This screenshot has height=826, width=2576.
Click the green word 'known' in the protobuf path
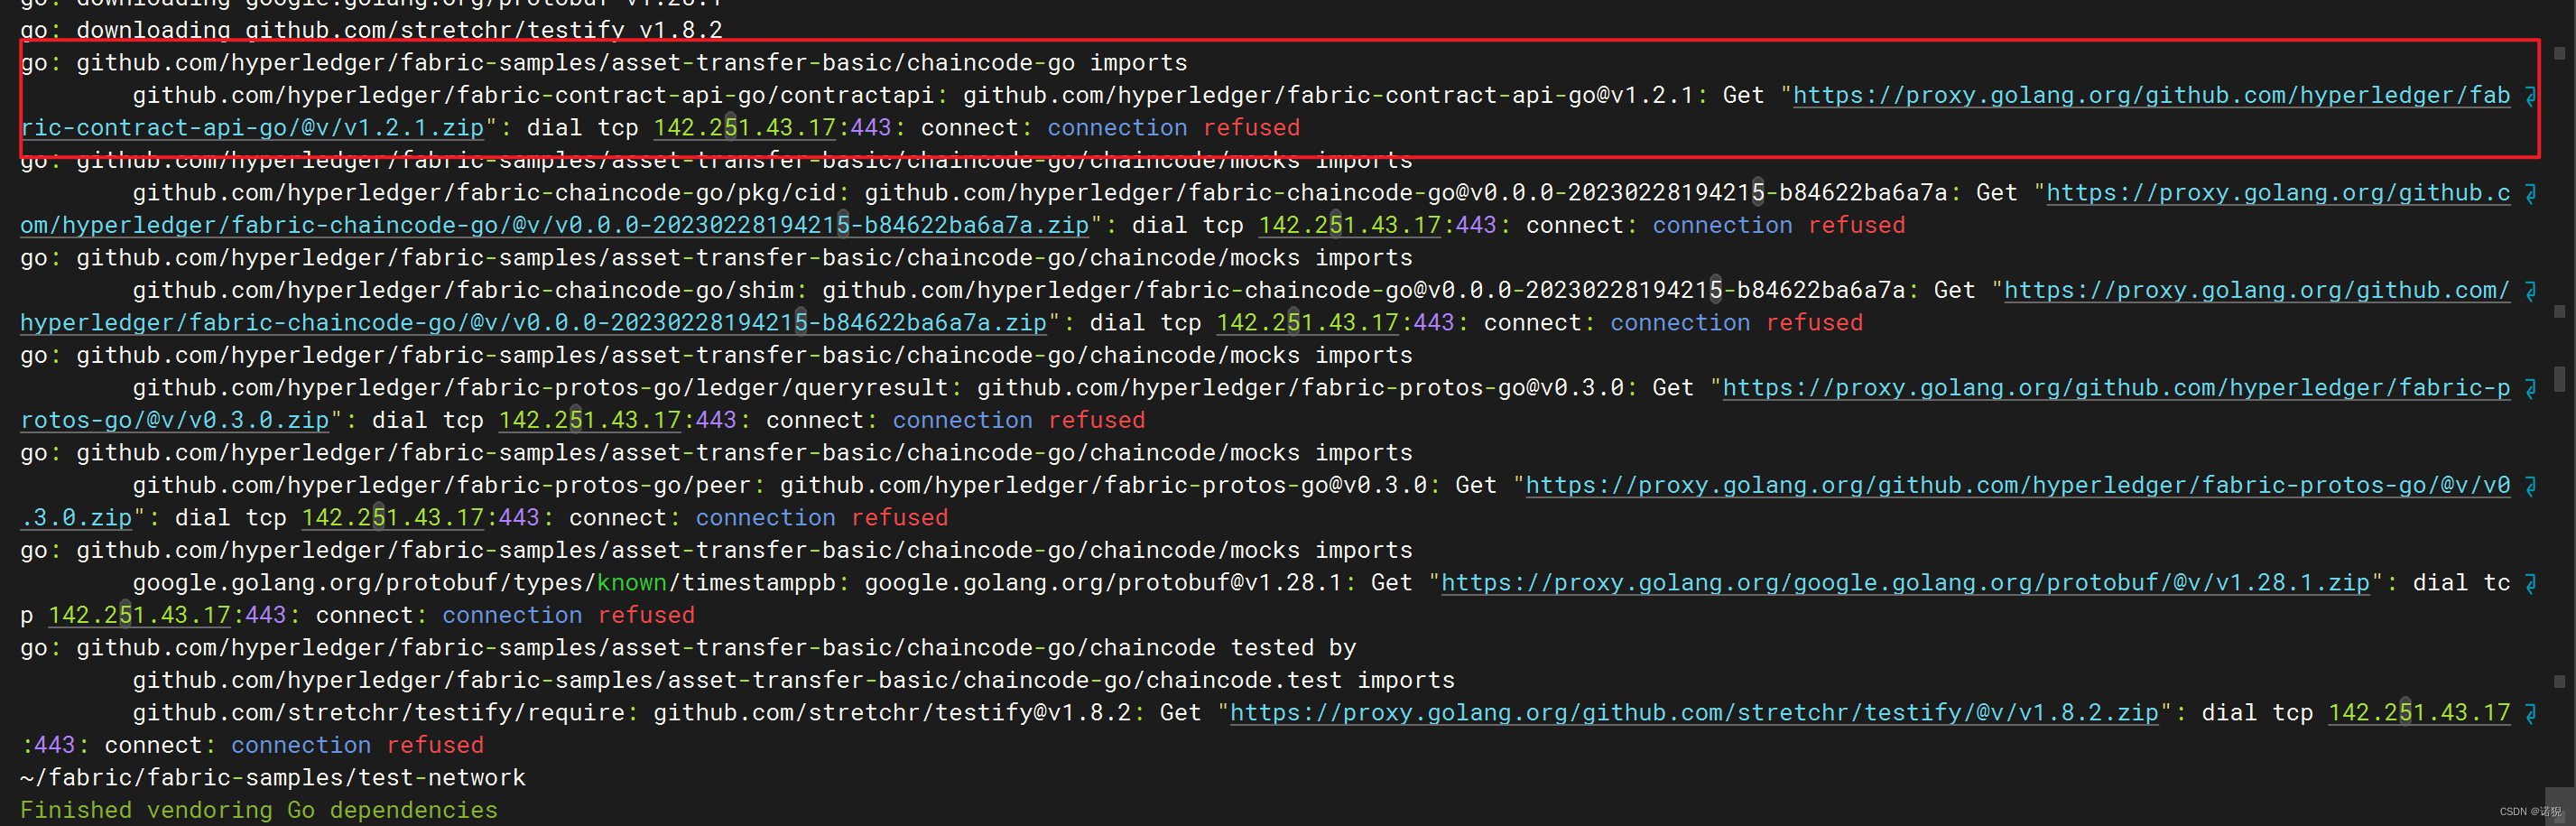(x=632, y=583)
